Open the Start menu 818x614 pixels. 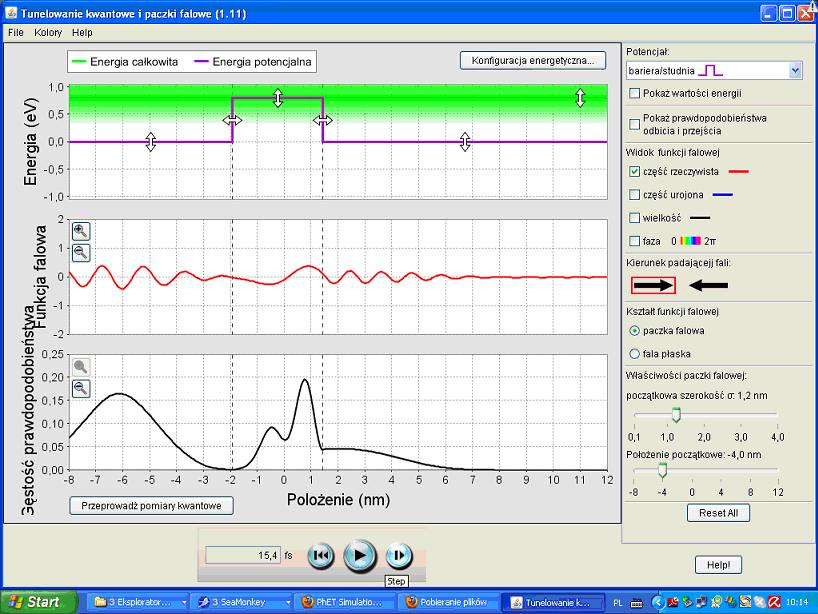click(x=39, y=602)
